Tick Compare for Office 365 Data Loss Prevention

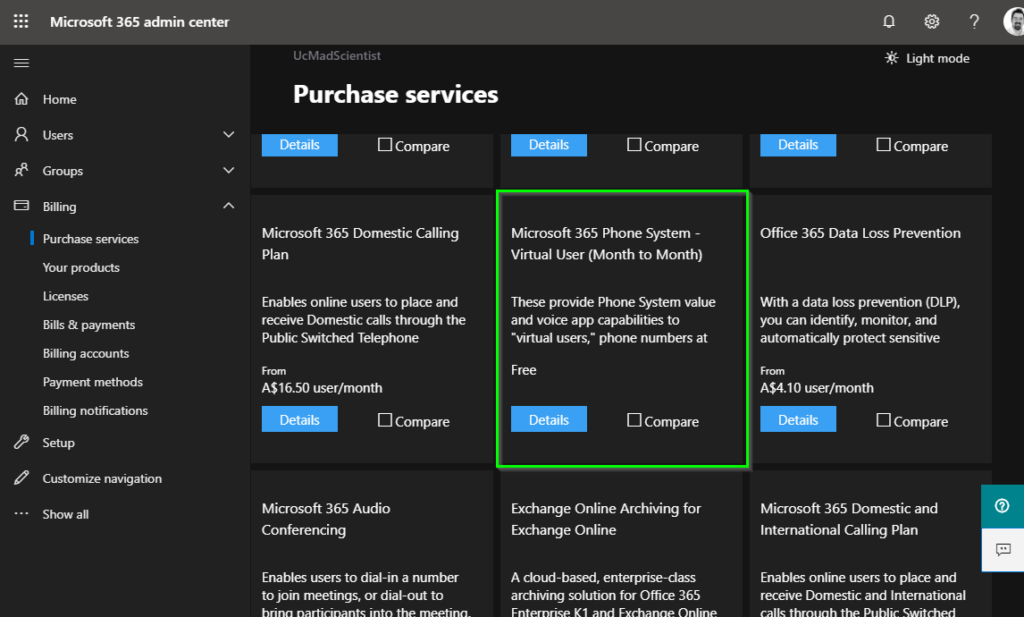(883, 420)
